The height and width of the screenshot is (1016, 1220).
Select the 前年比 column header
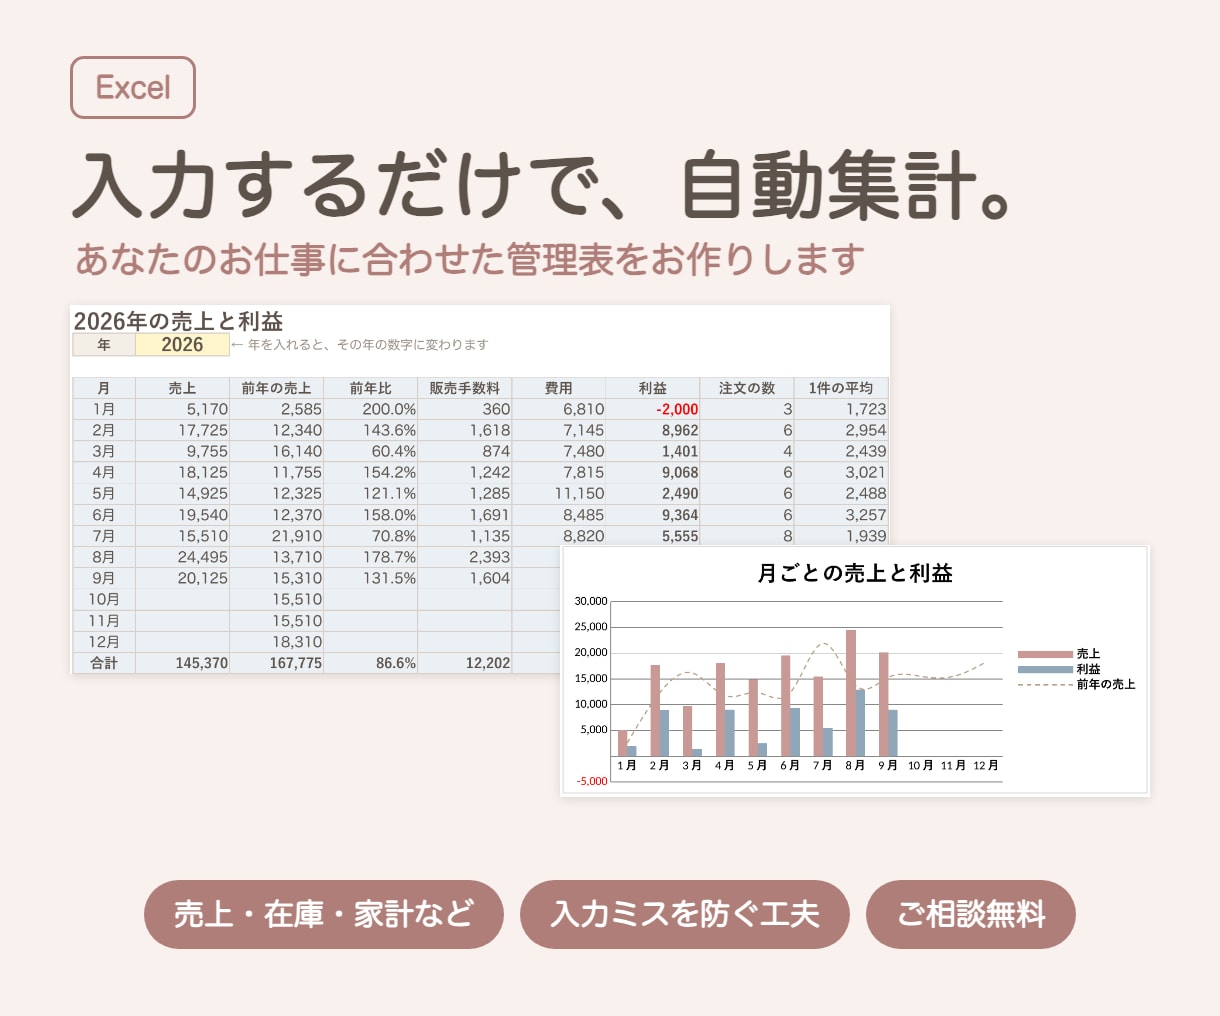pos(371,388)
